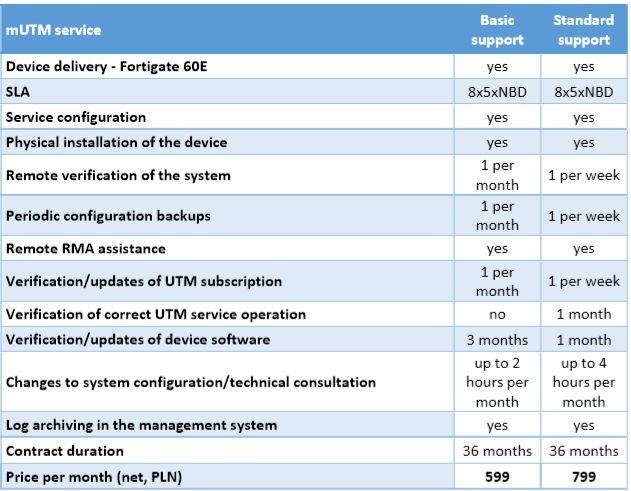This screenshot has height=491, width=631.
Task: Select Basic 'yes' for Service configuration
Action: click(497, 118)
